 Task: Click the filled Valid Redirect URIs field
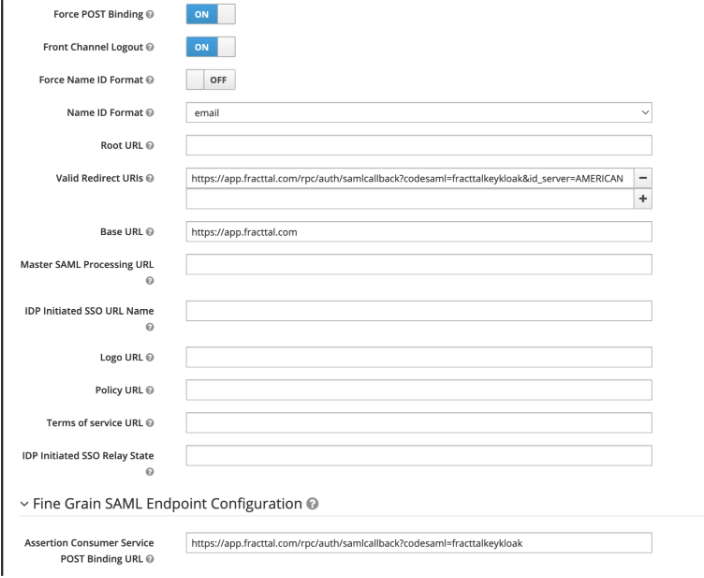click(x=410, y=178)
